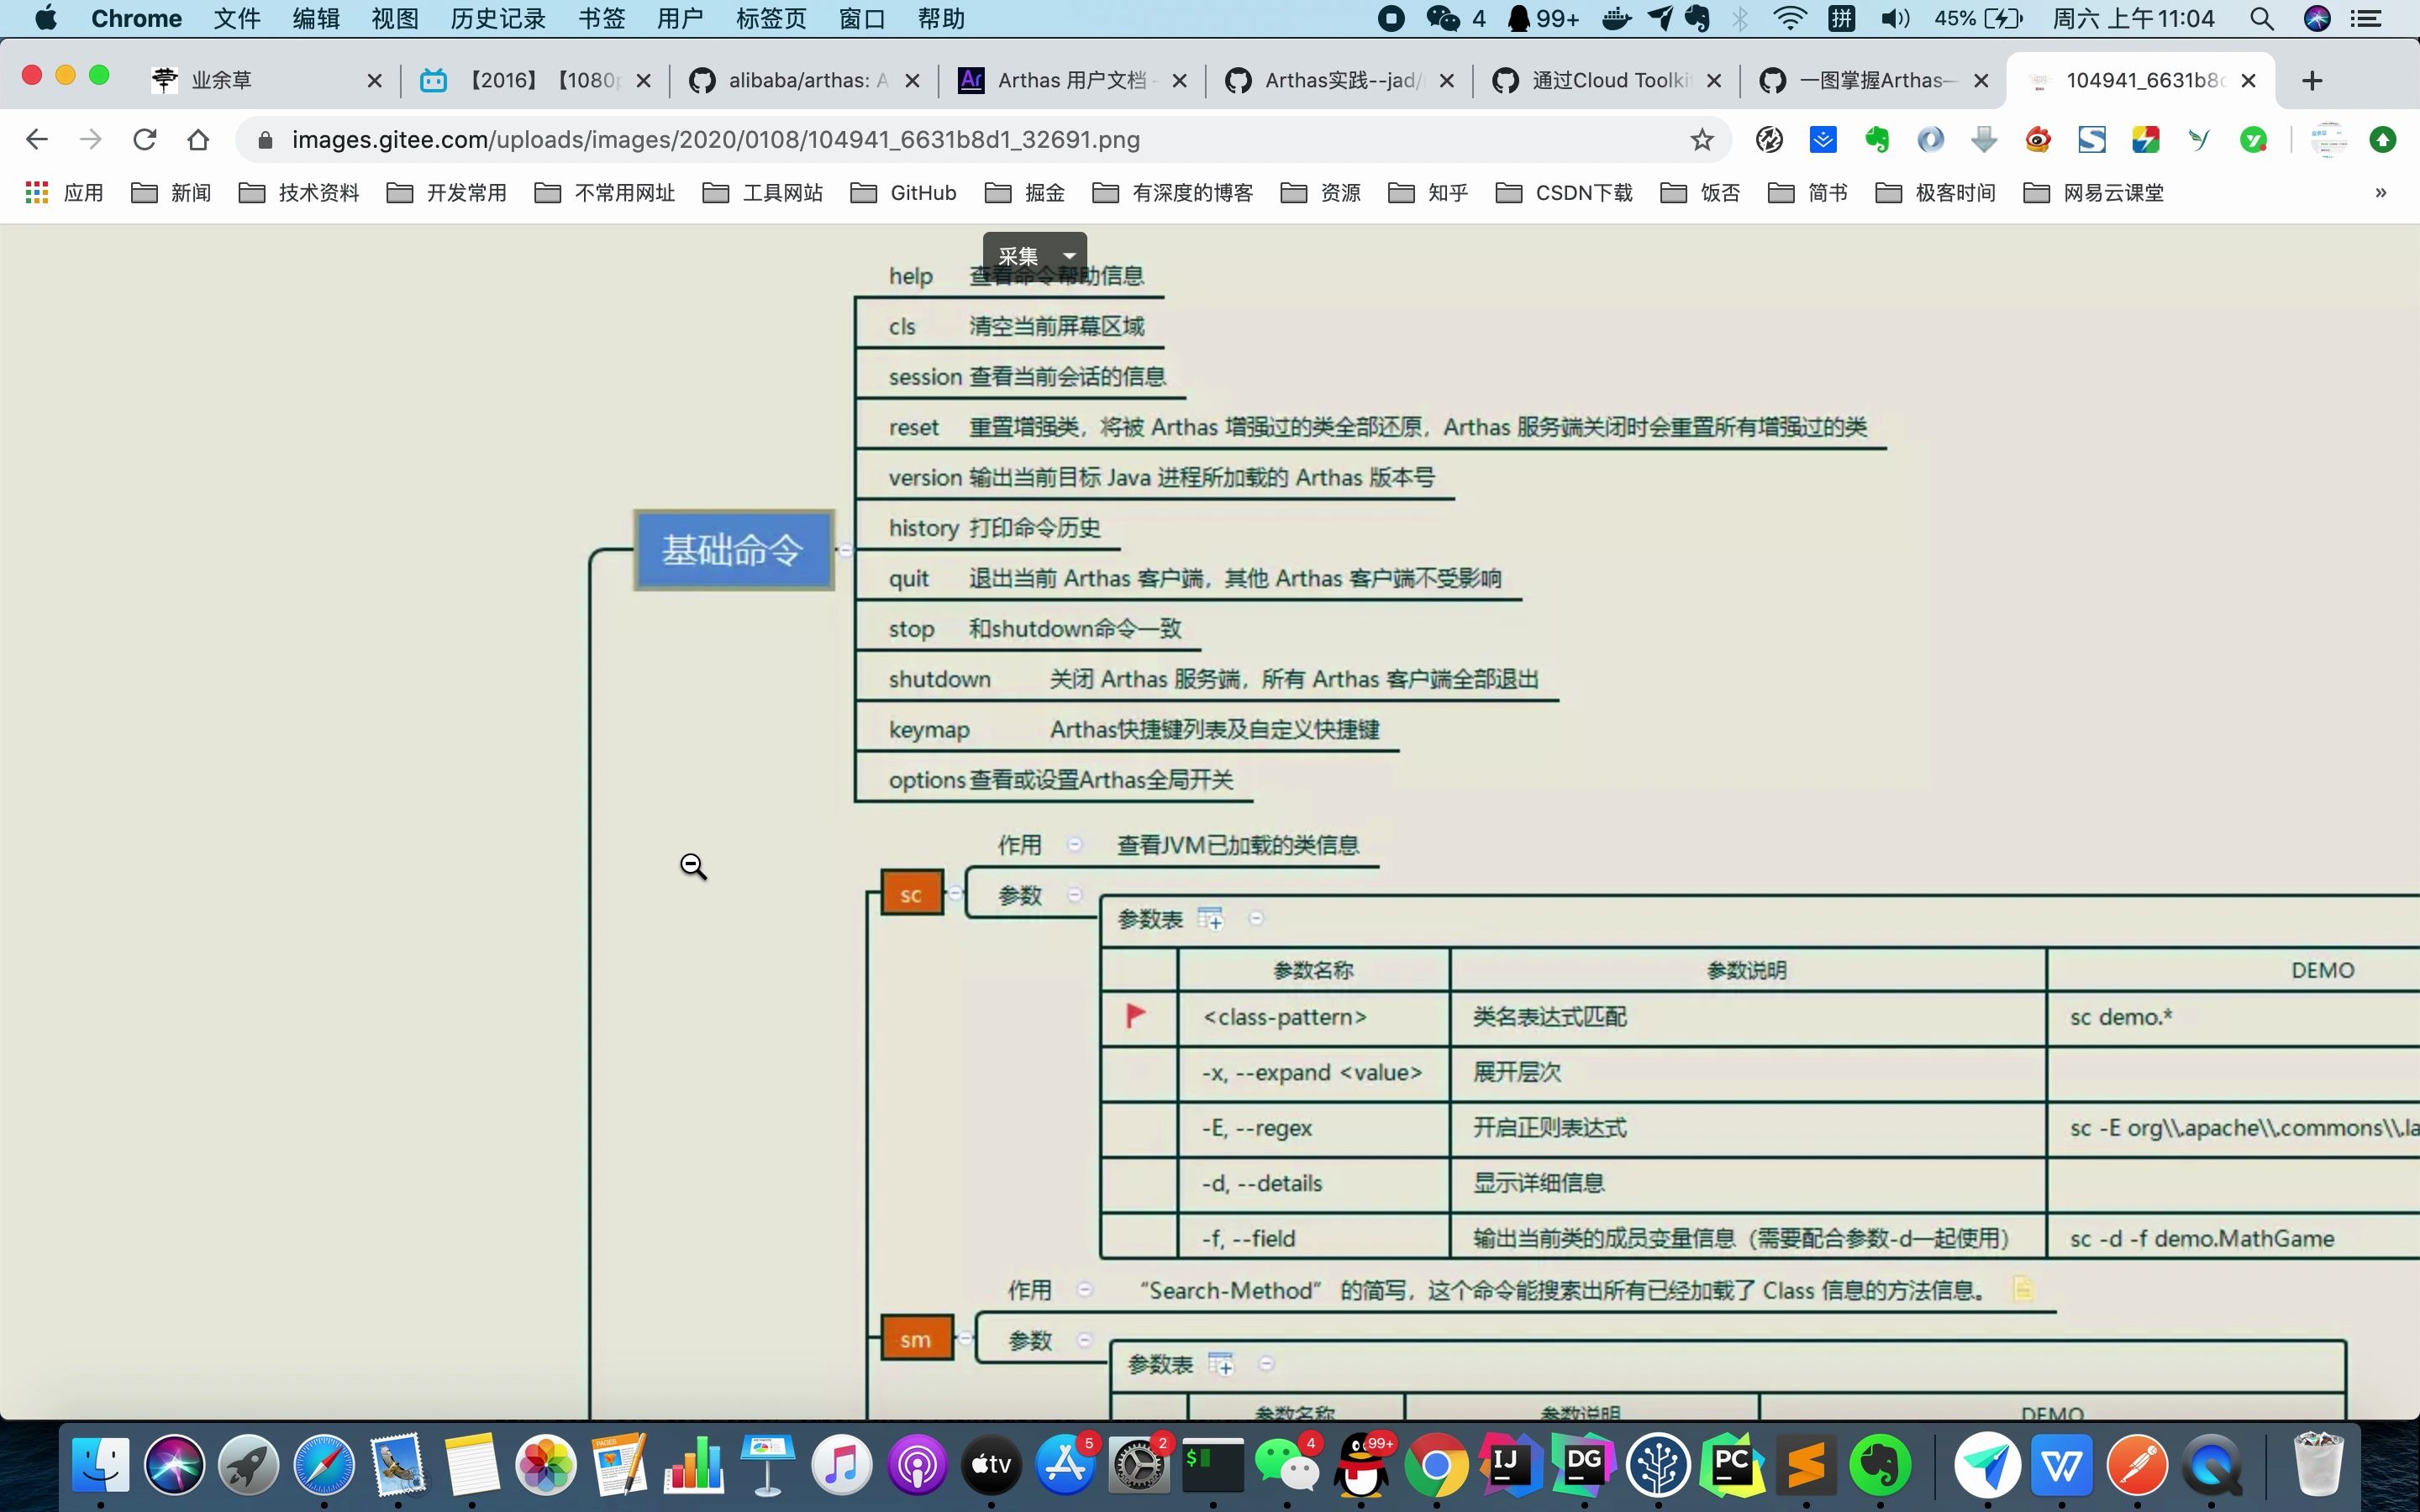Click the volume icon in menu bar
The image size is (2420, 1512).
click(x=1894, y=19)
